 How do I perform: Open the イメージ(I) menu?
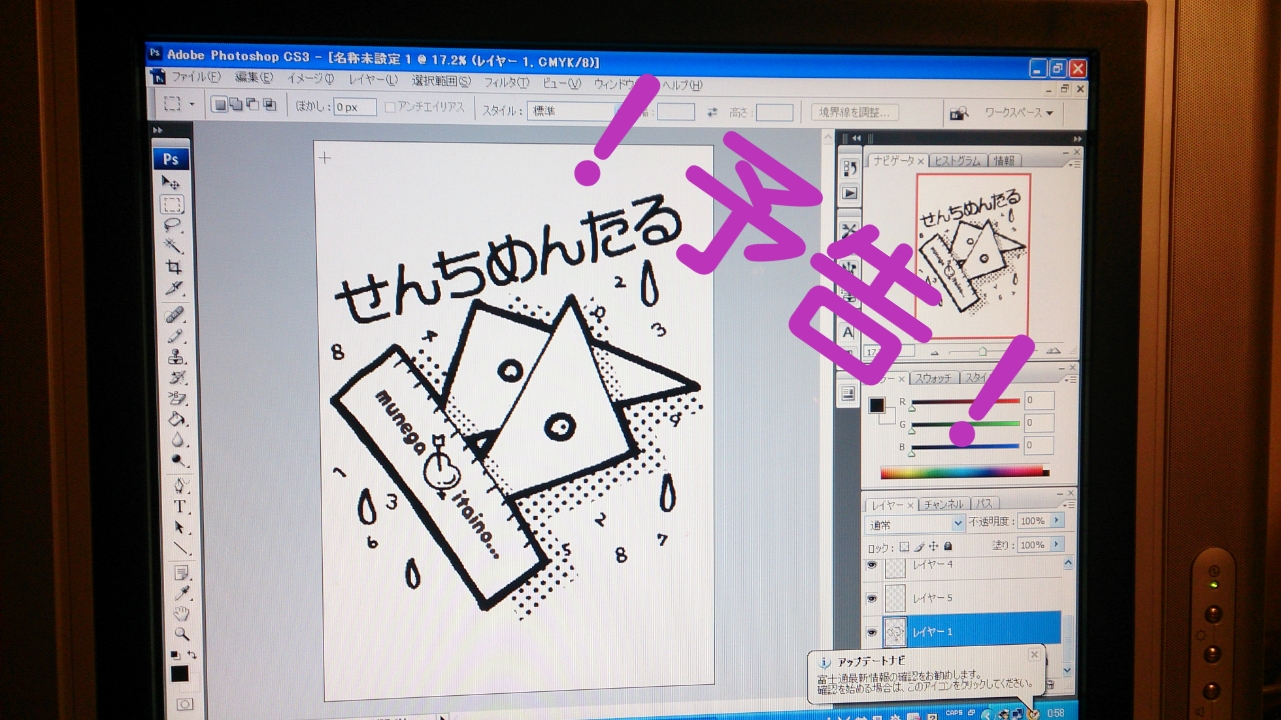(311, 79)
